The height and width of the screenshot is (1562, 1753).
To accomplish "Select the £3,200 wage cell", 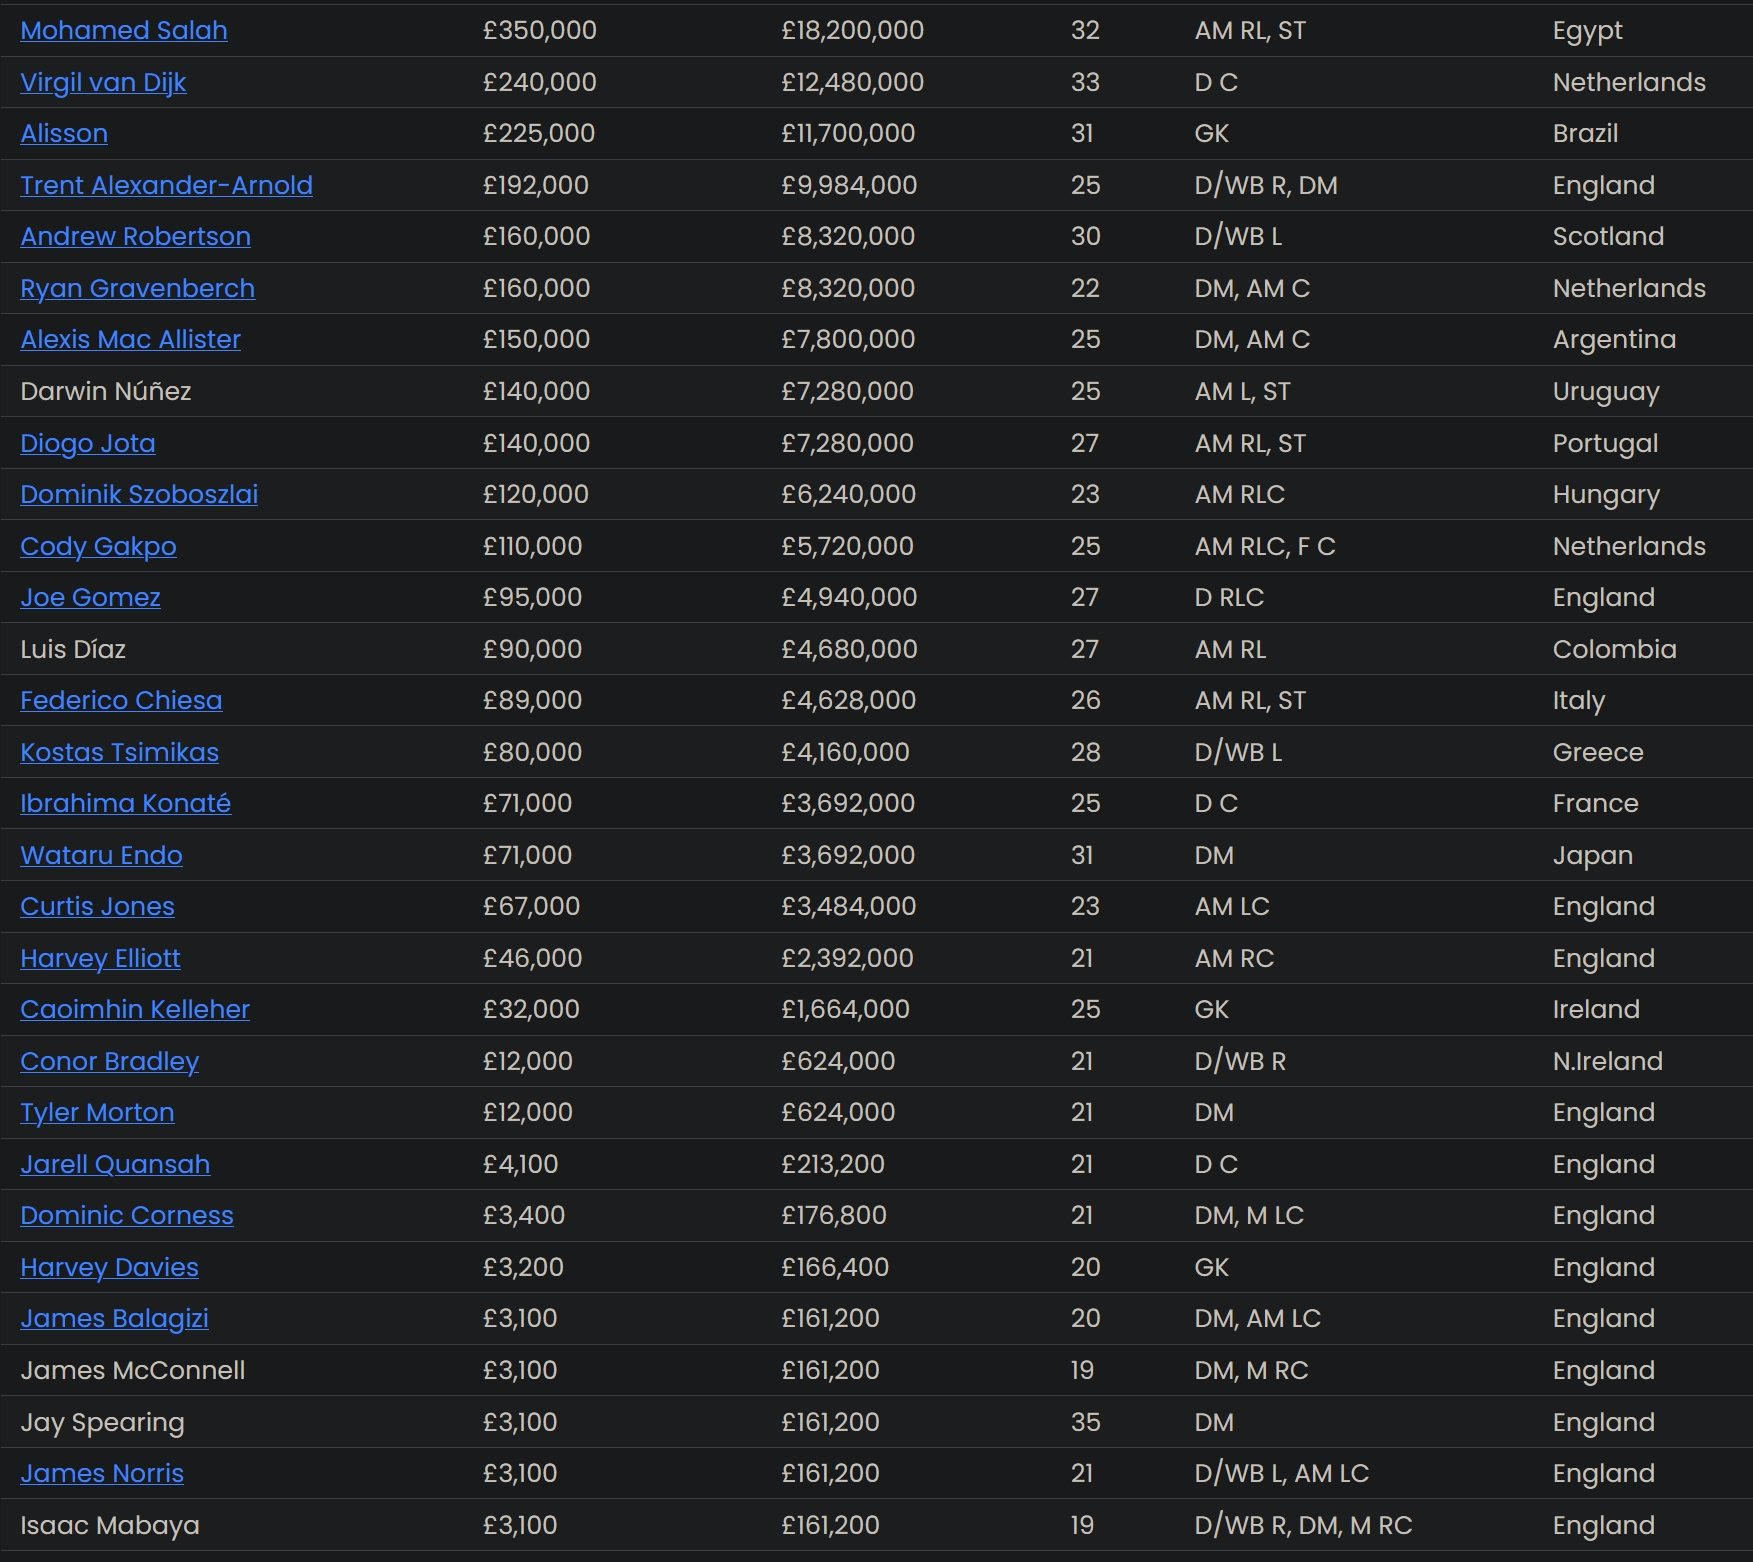I will click(x=523, y=1267).
